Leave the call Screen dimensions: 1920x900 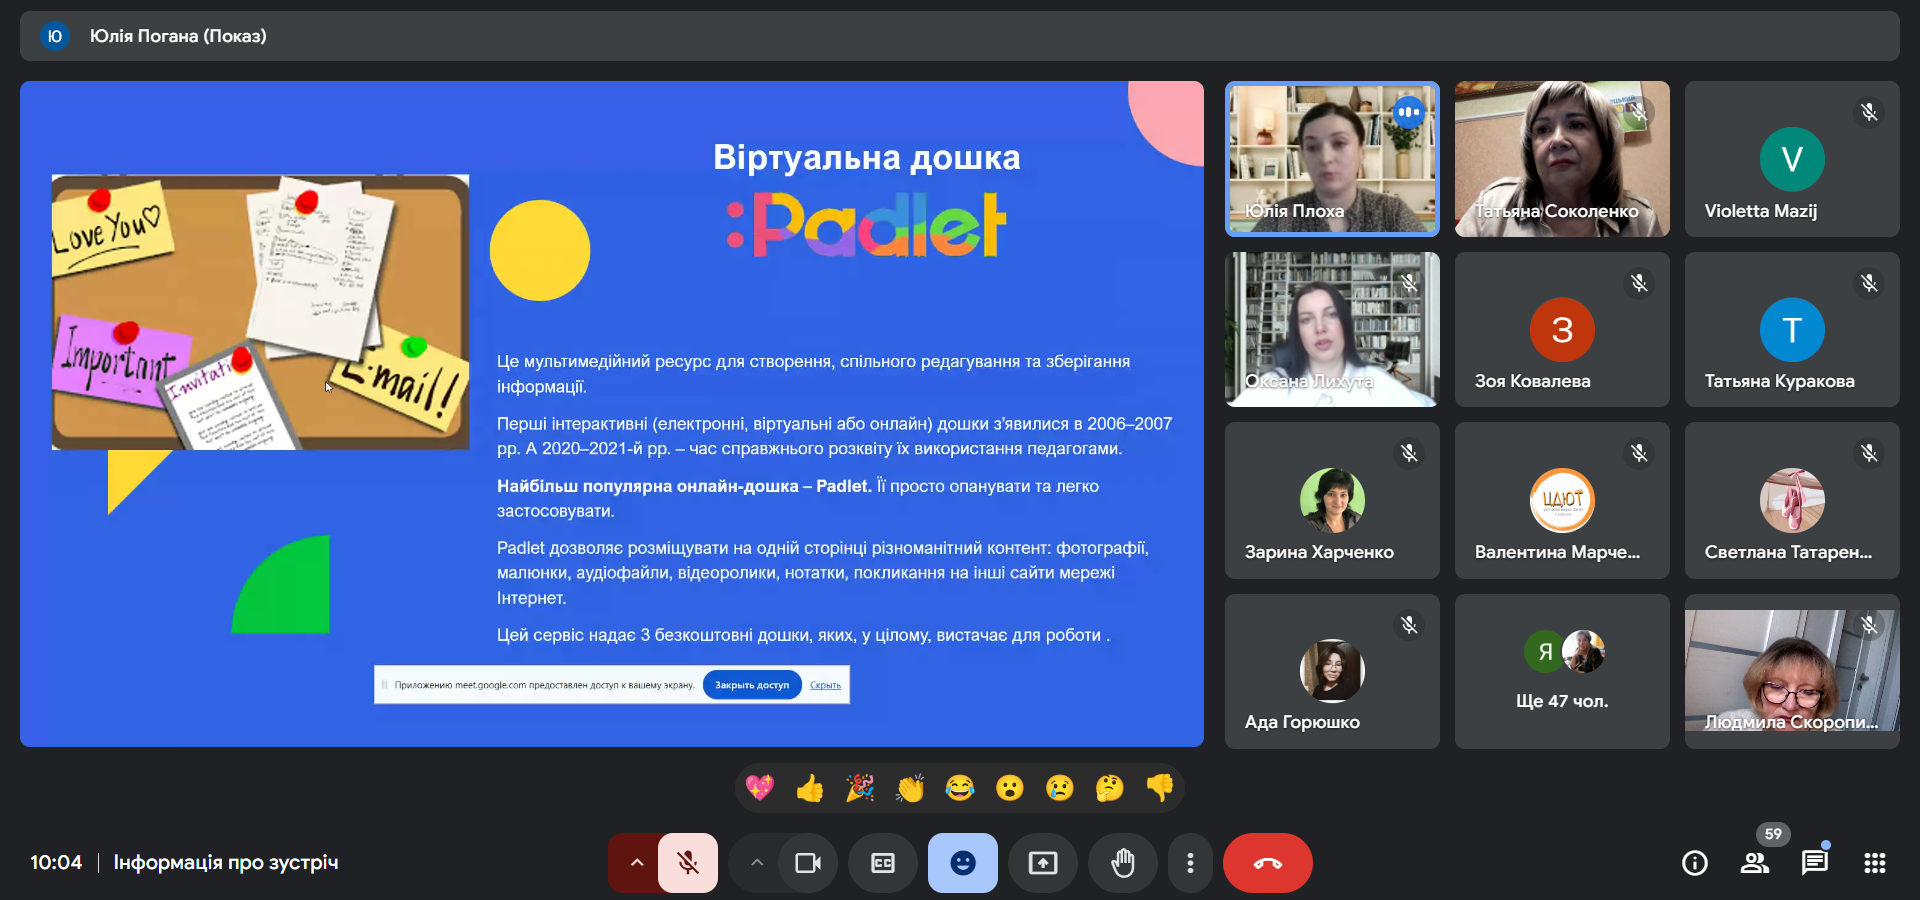tap(1268, 862)
